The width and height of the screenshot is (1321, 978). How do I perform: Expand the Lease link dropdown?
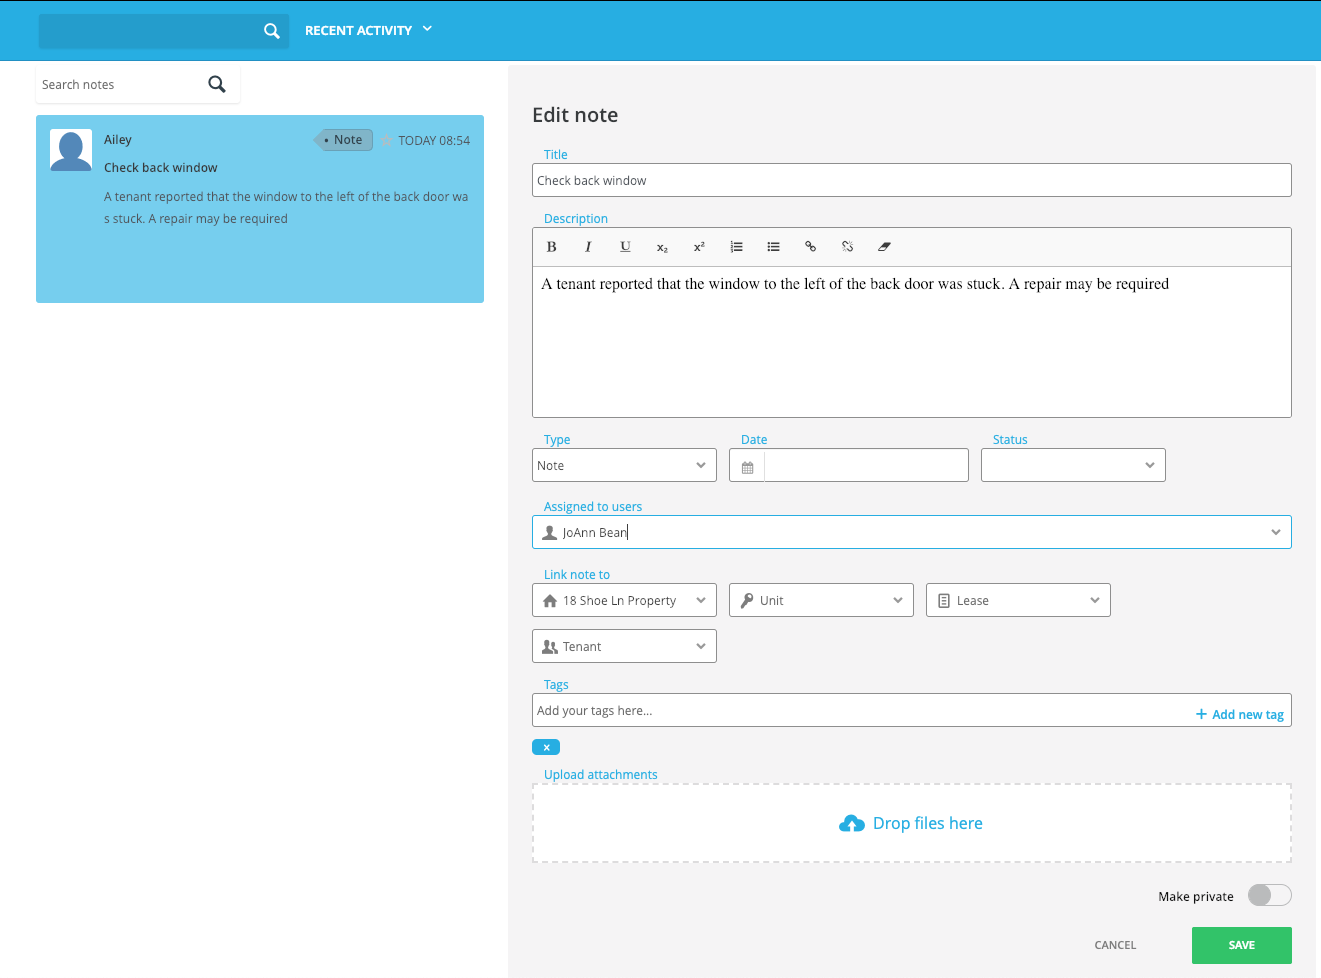1018,600
